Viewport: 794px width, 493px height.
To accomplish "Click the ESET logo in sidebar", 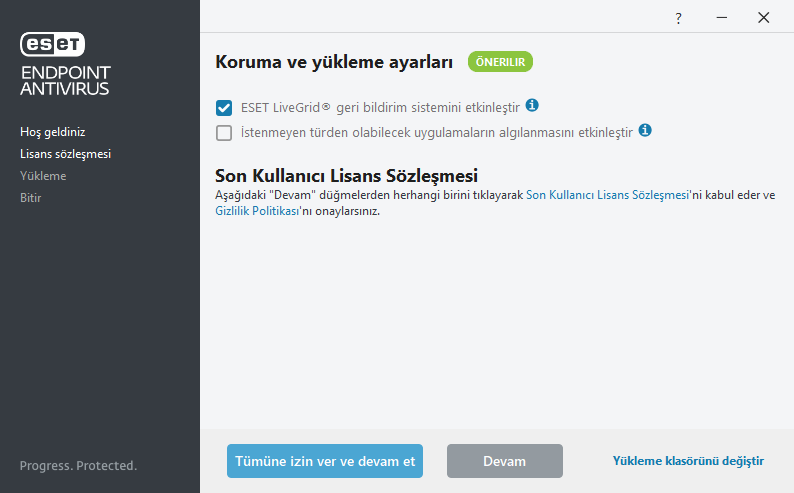I will (x=52, y=44).
